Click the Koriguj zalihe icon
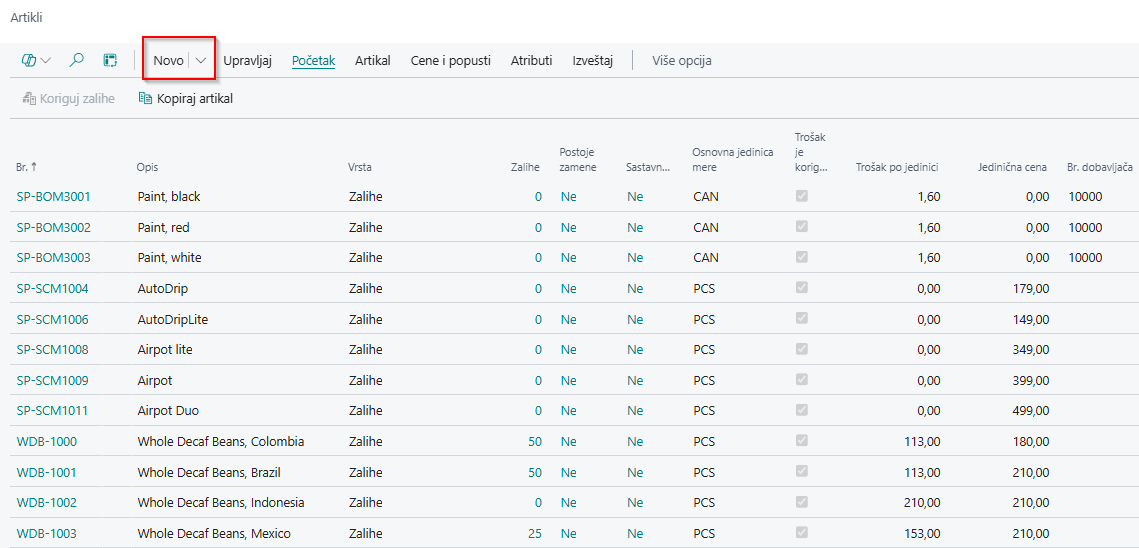This screenshot has height=548, width=1139. 28,99
